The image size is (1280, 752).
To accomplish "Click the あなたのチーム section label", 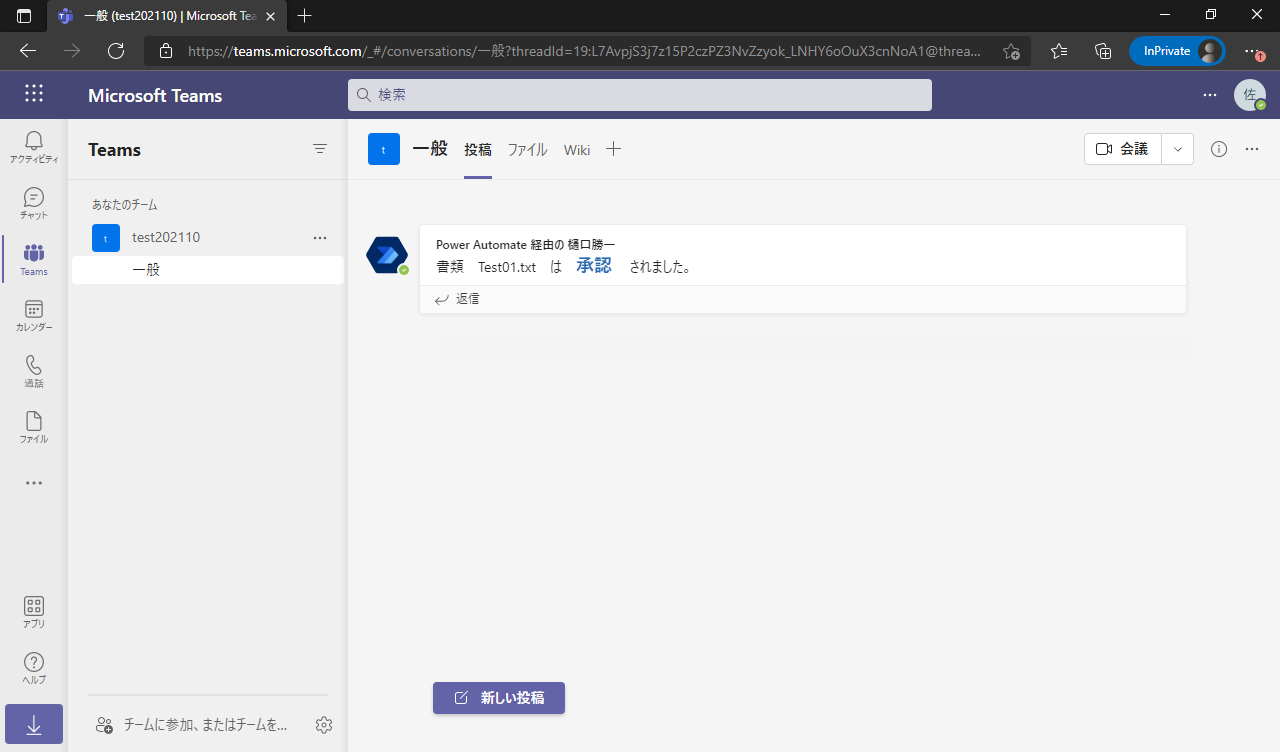I will pos(125,204).
